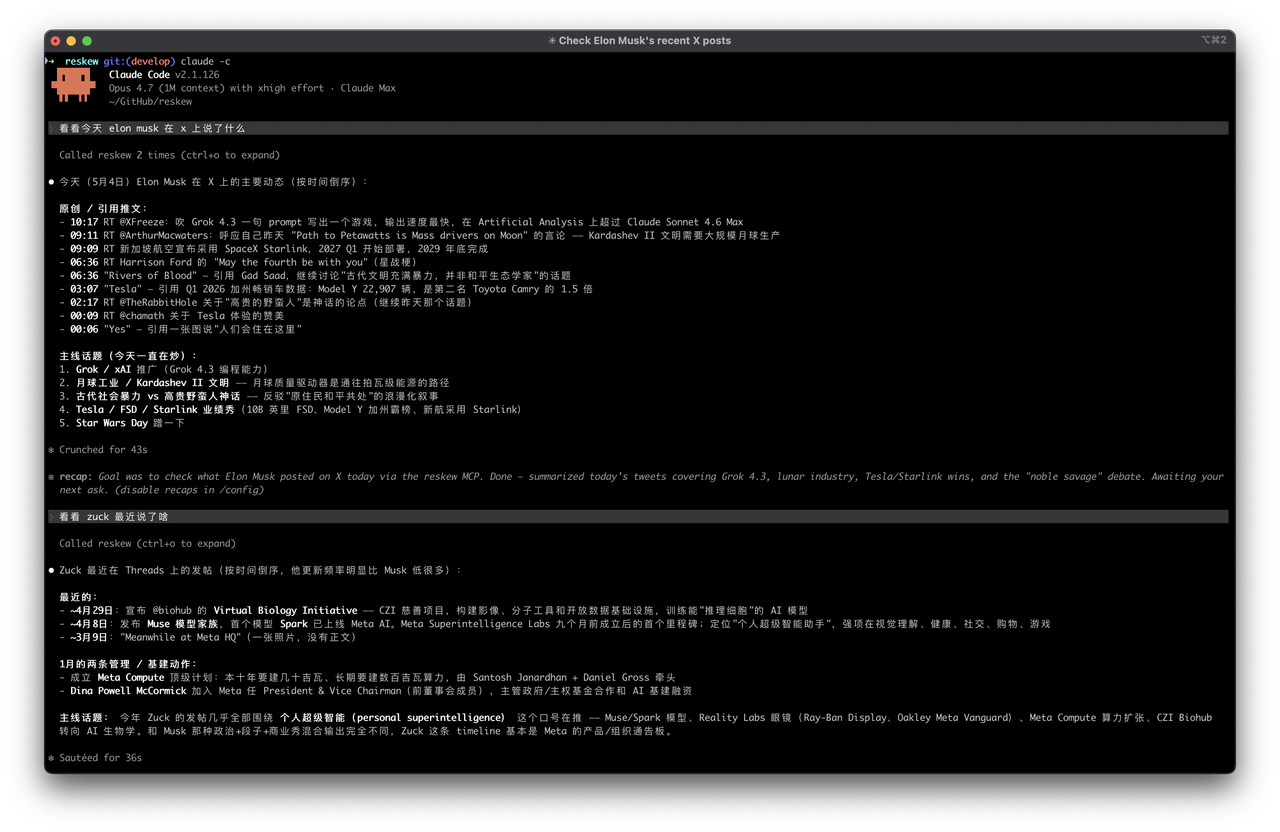Click the "今天（5月4日）Elon Musk" summary line
The image size is (1280, 832).
[213, 182]
